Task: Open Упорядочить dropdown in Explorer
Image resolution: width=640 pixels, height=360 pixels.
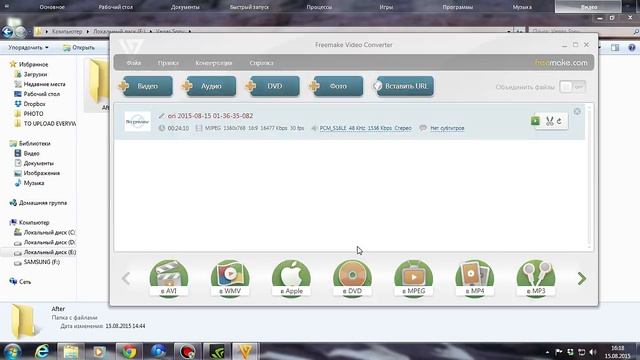Action: pyautogui.click(x=28, y=48)
